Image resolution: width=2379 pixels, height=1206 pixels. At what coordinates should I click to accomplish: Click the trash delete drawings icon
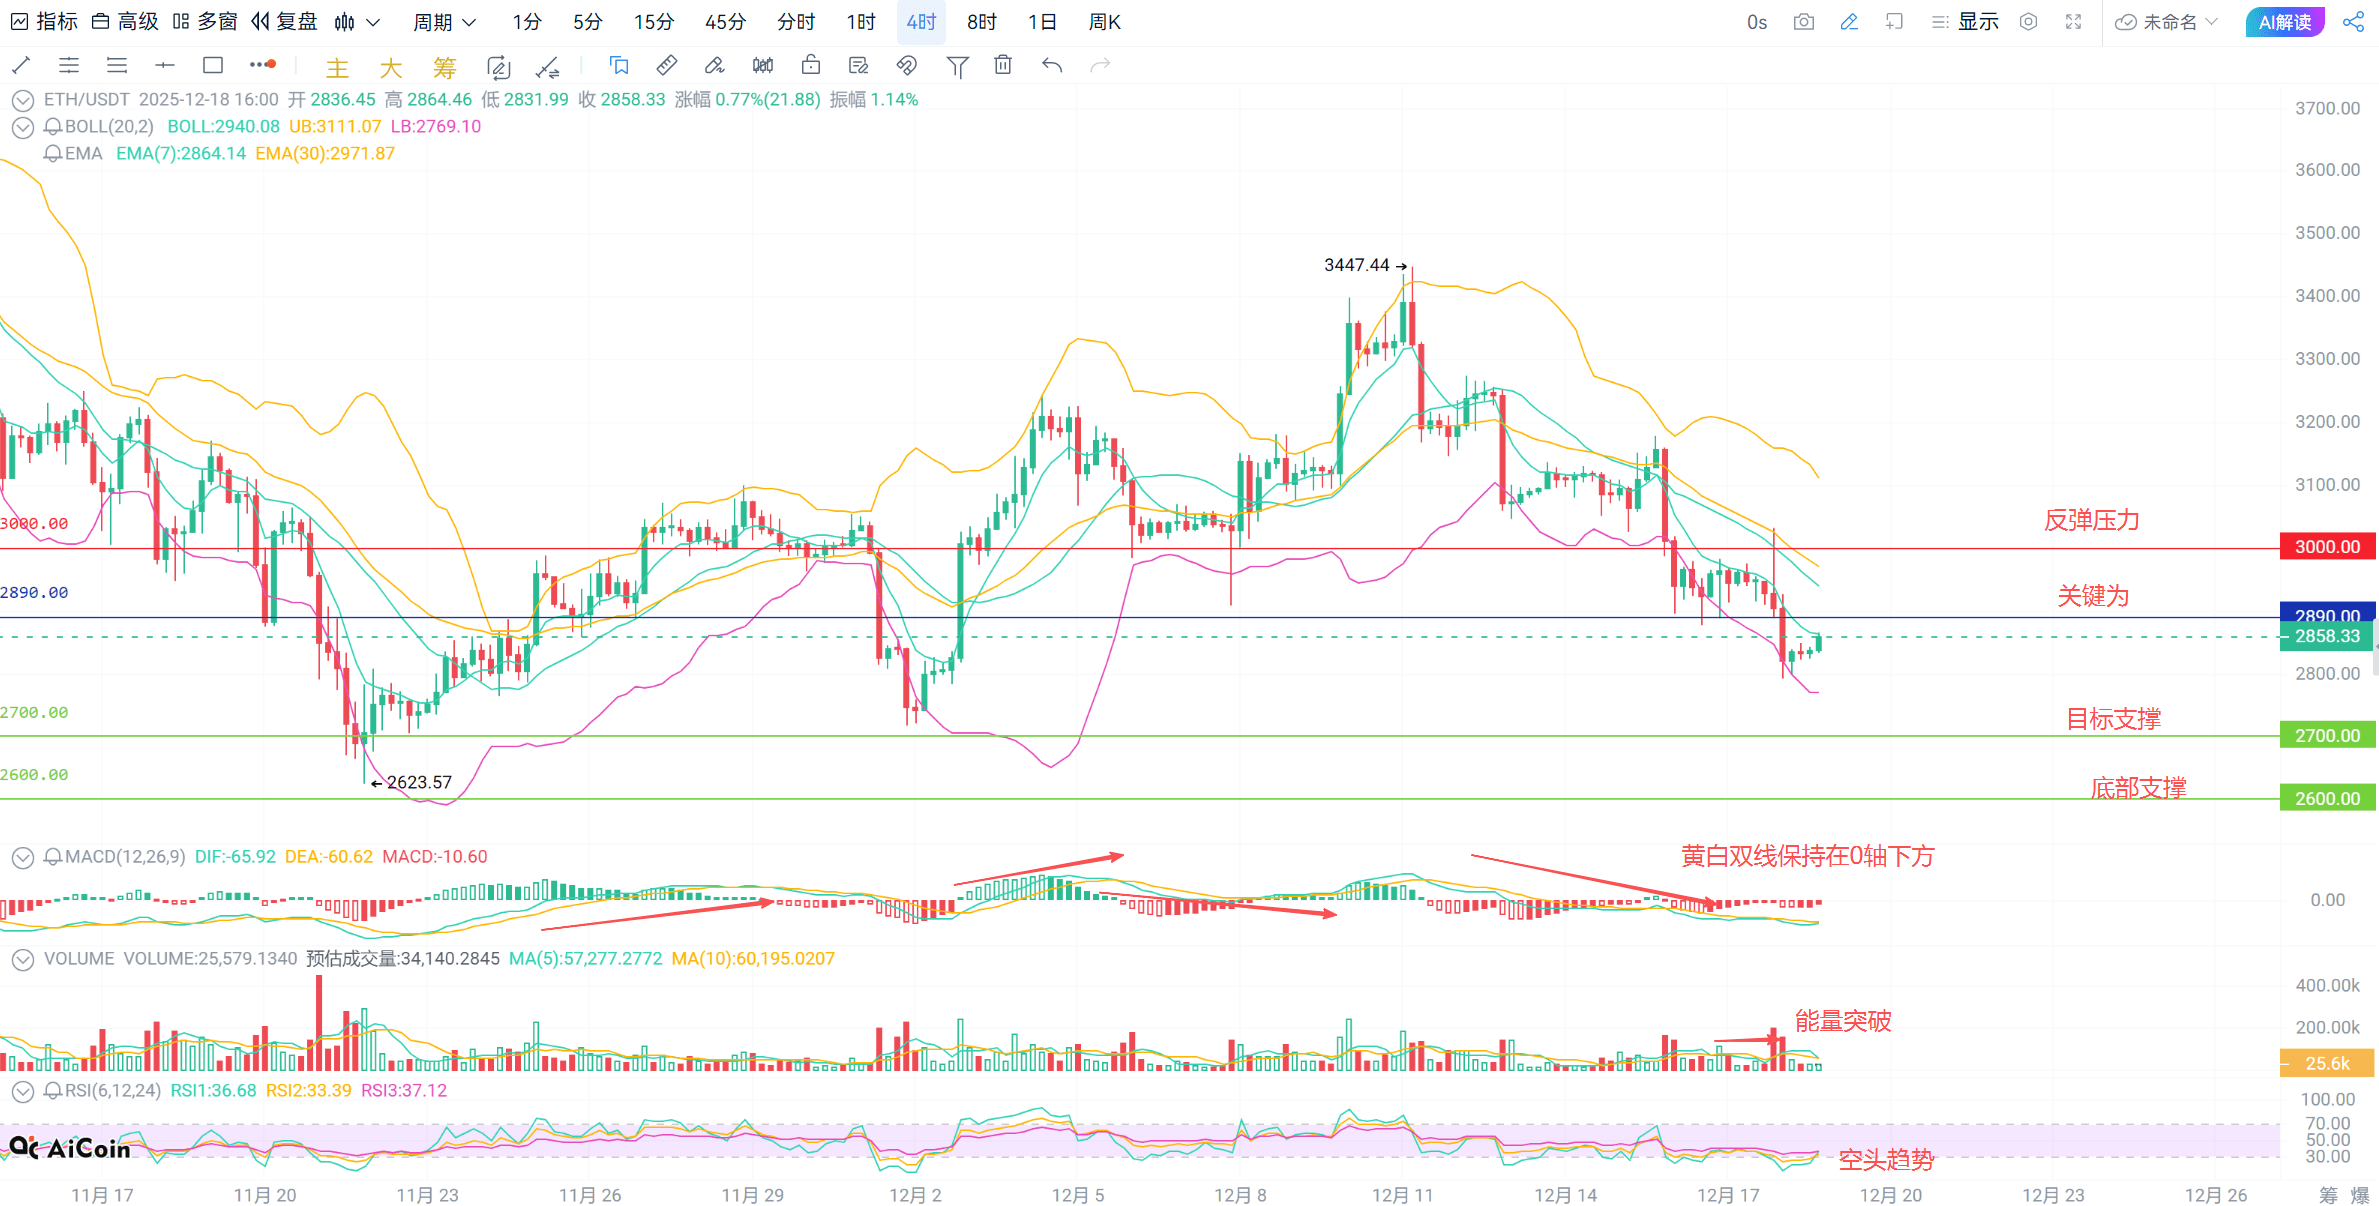1003,66
